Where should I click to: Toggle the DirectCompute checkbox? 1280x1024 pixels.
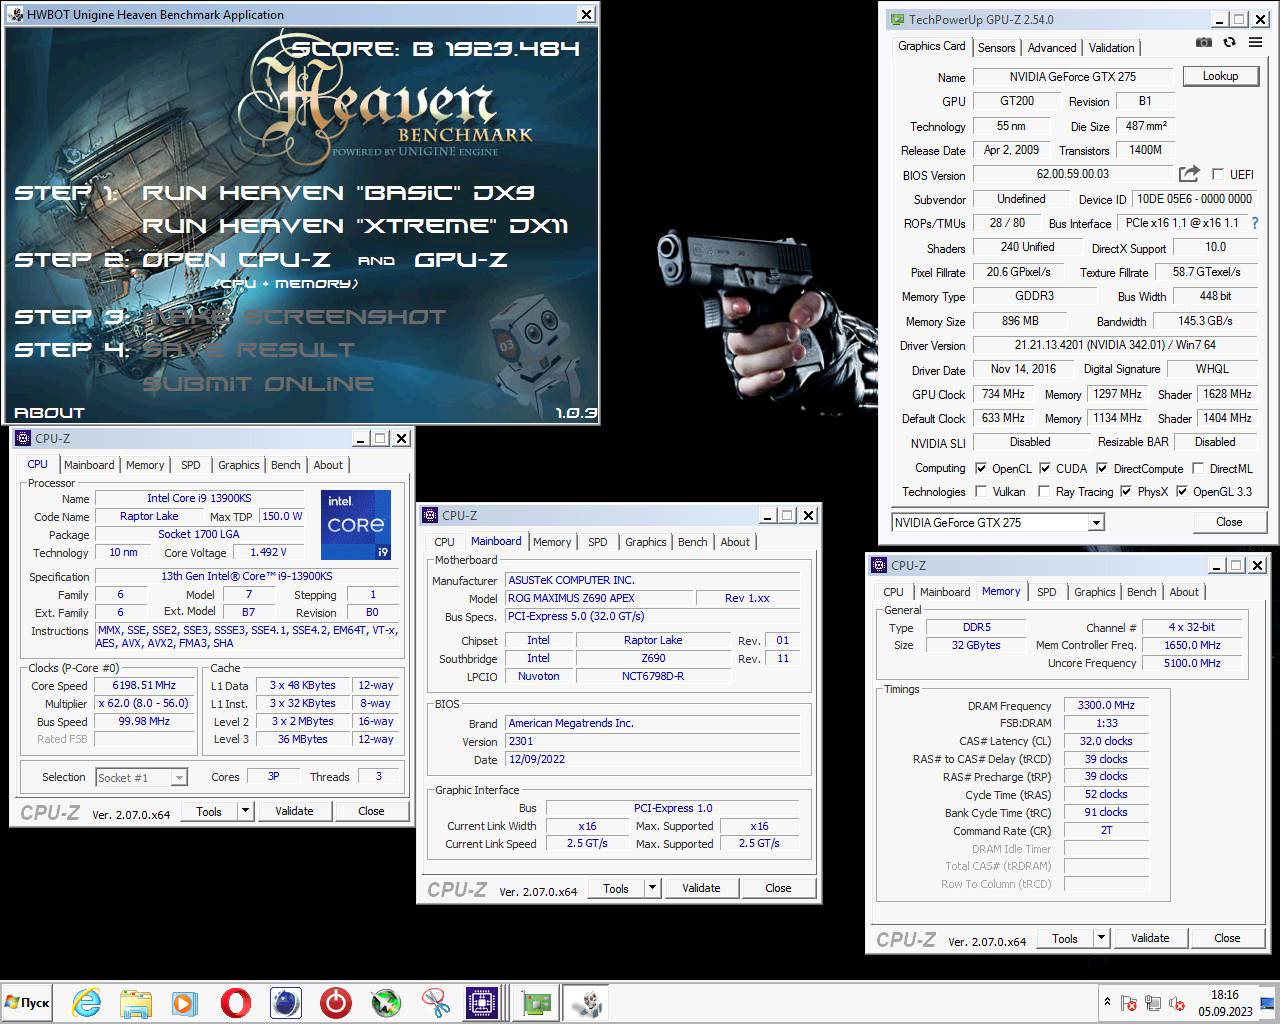tap(1102, 468)
